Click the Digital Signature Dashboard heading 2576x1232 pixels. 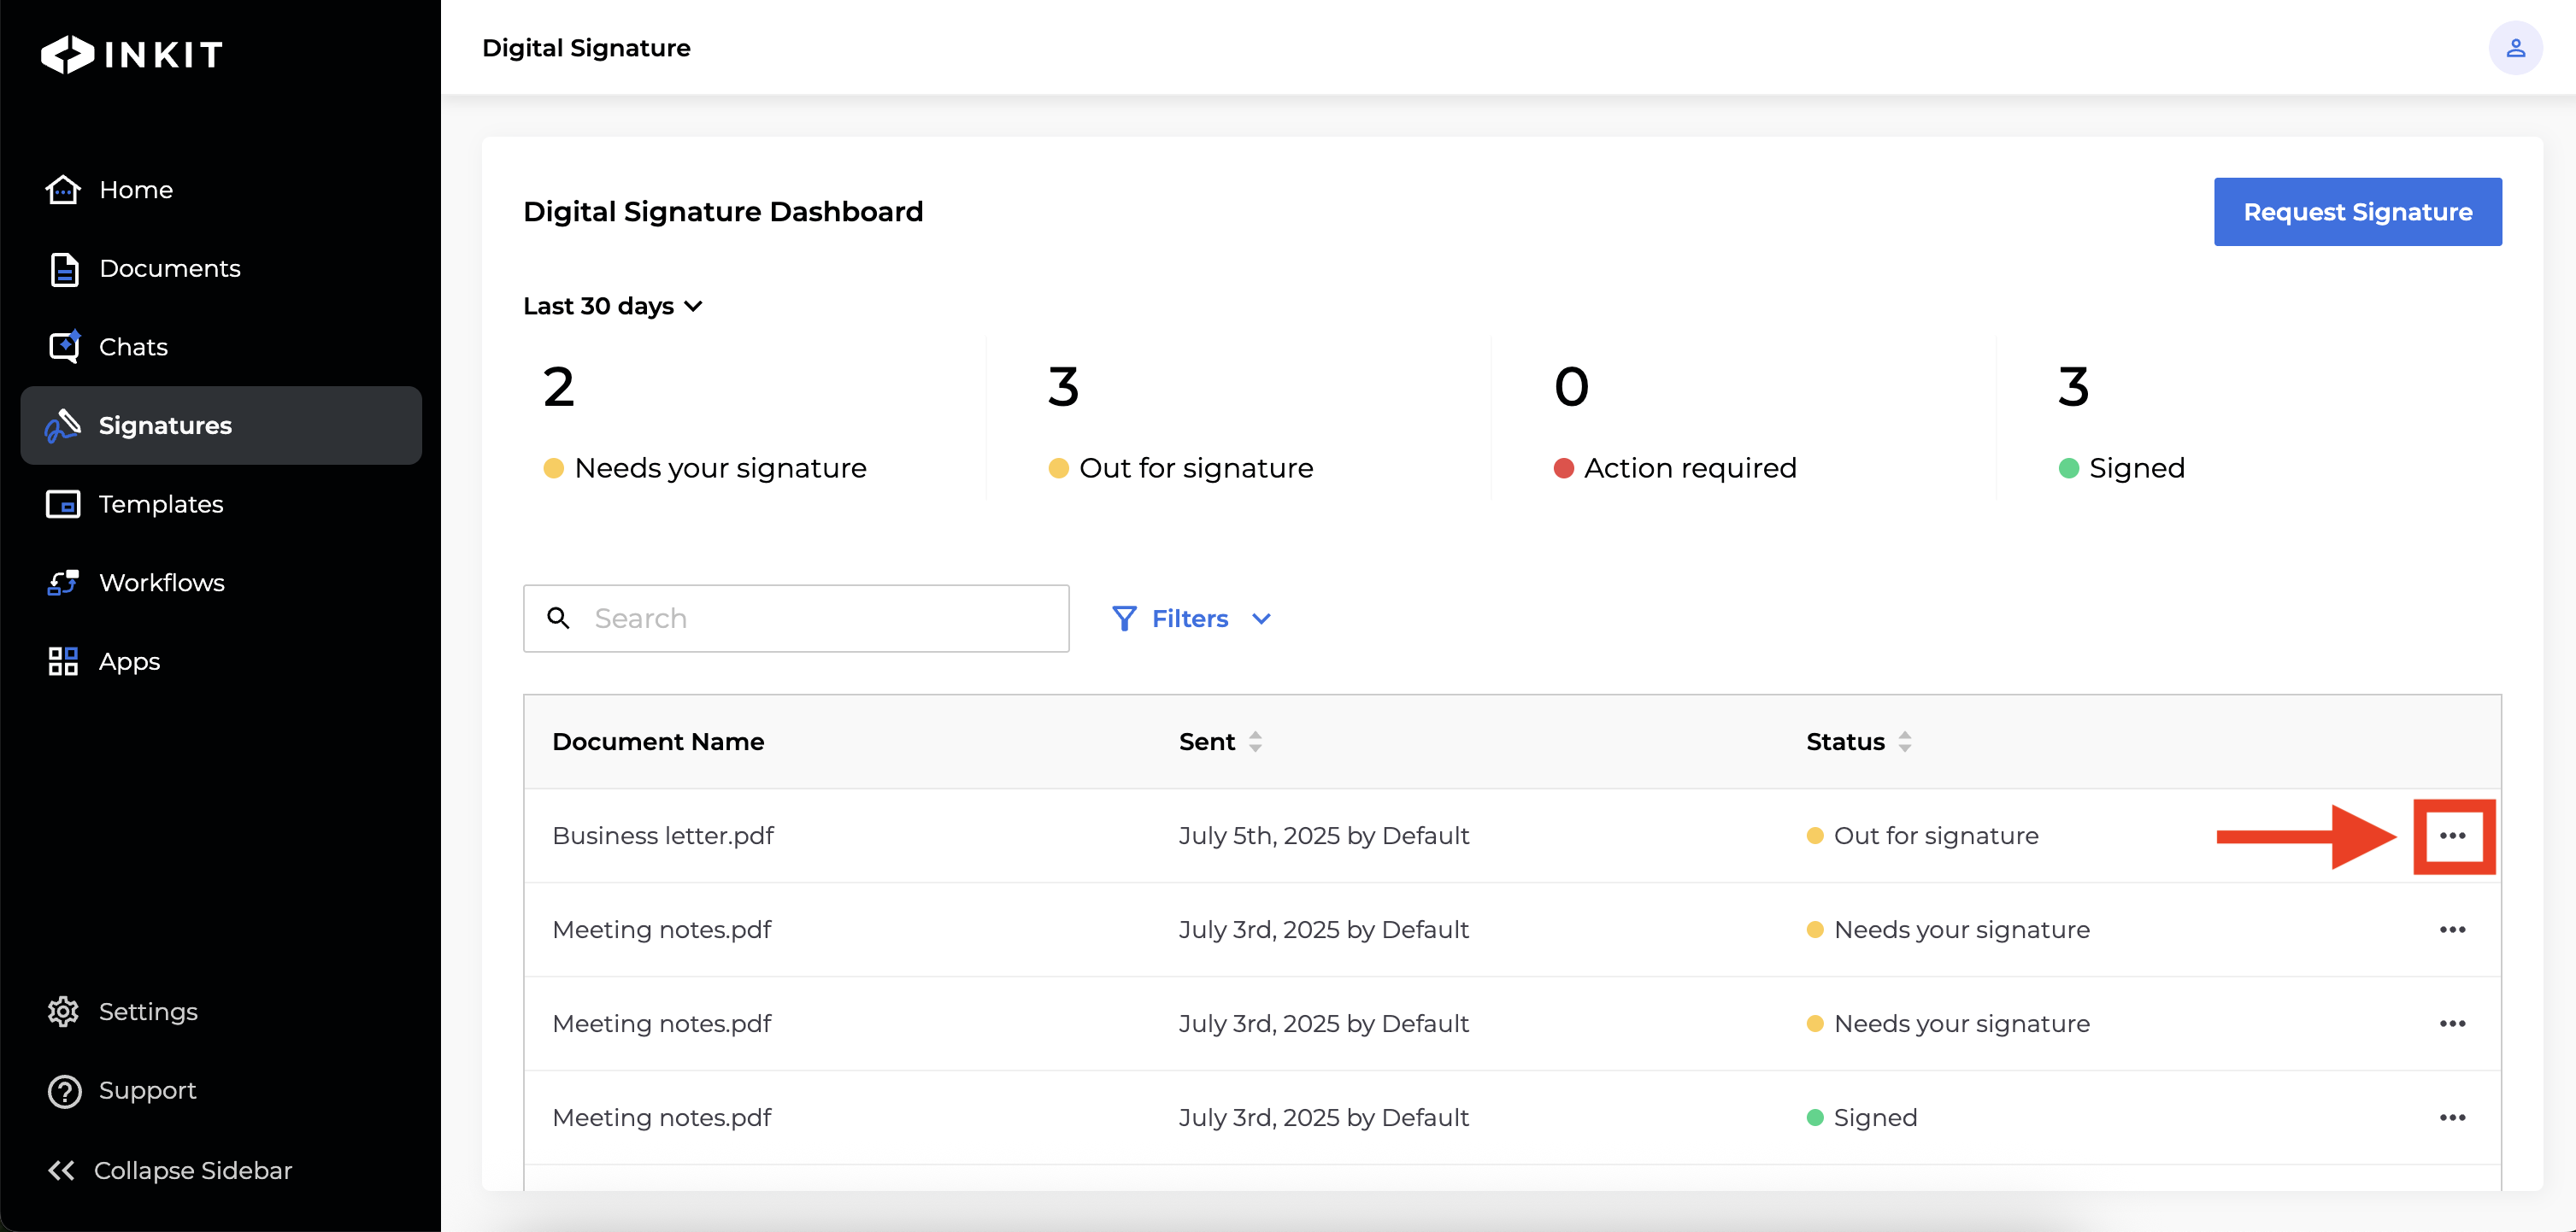pos(723,212)
